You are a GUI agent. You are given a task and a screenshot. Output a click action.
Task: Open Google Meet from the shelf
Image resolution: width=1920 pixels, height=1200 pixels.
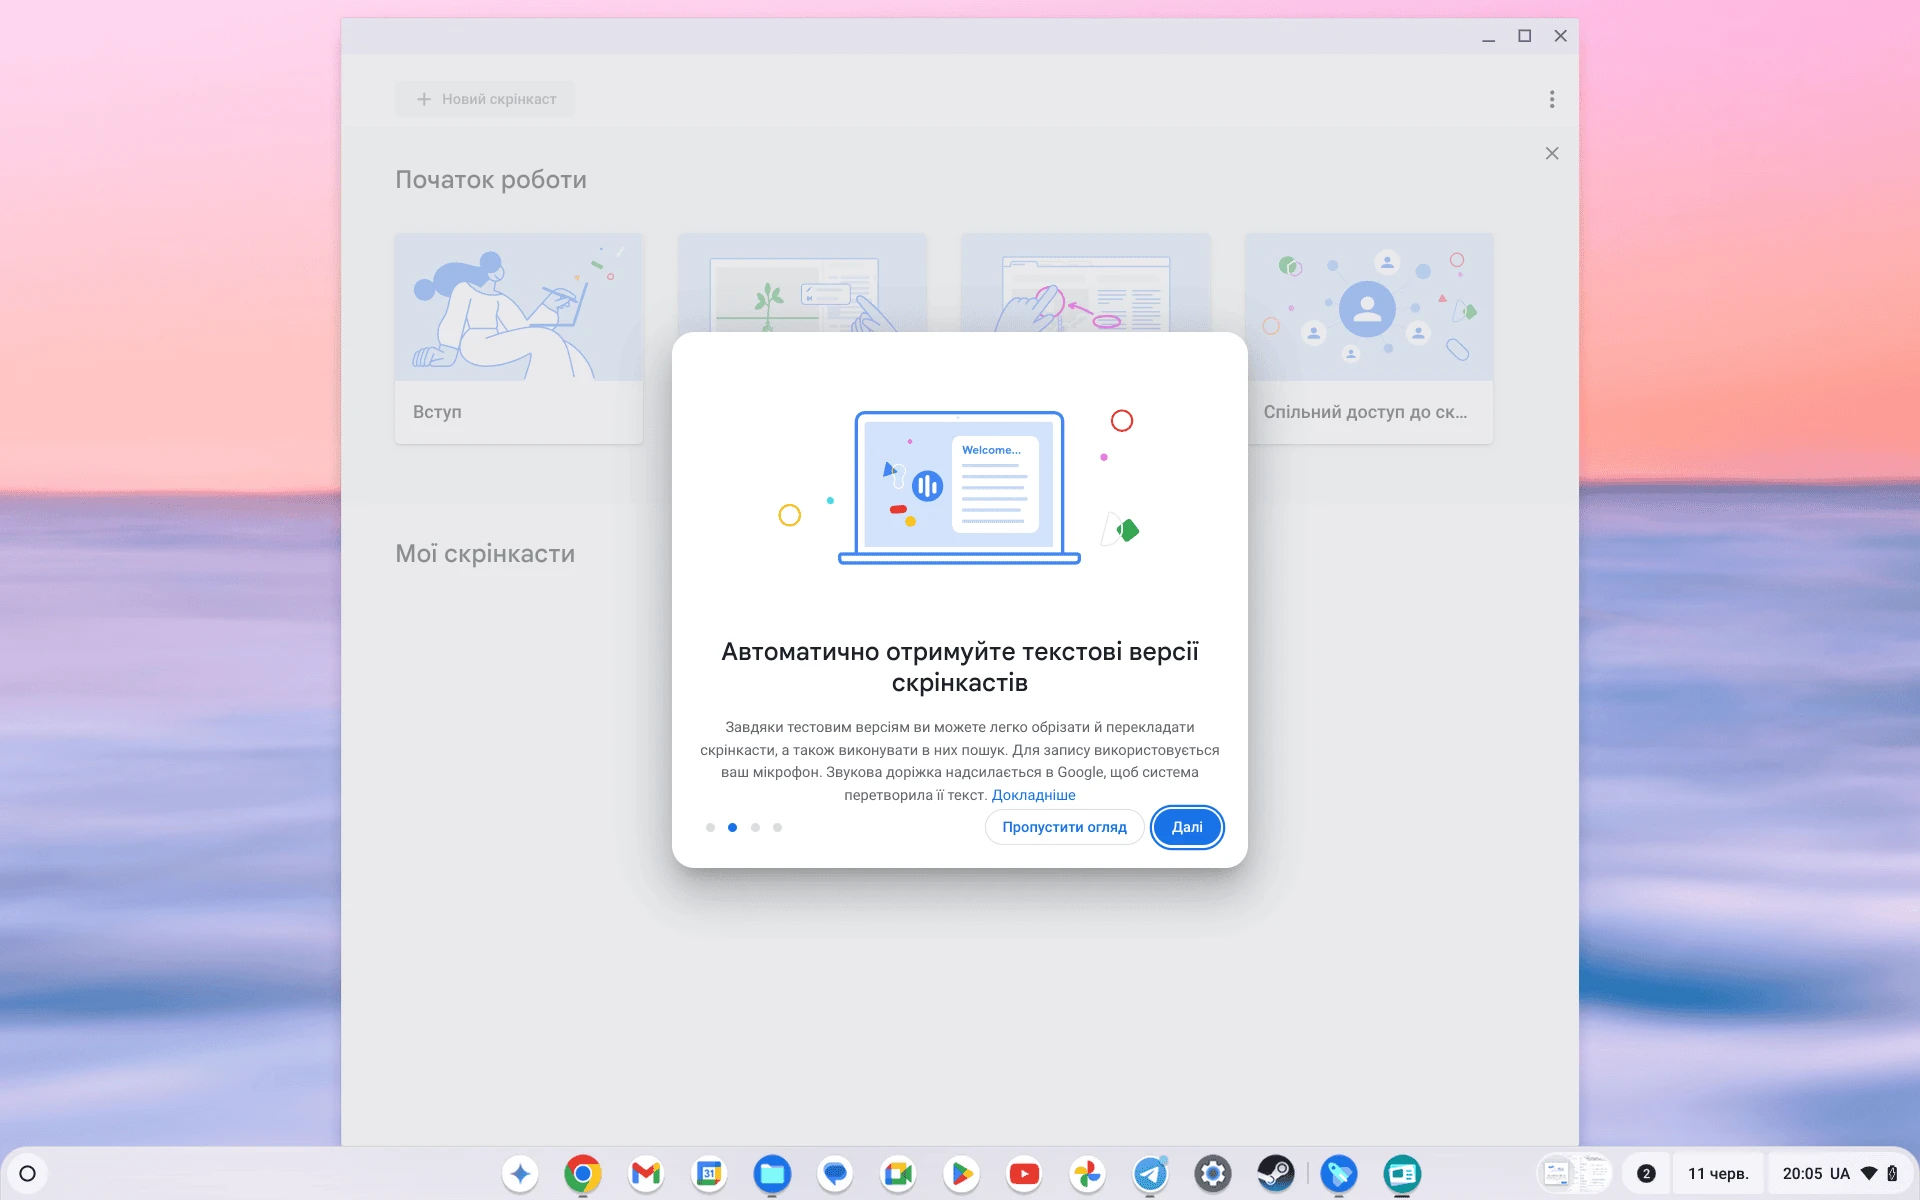898,1173
